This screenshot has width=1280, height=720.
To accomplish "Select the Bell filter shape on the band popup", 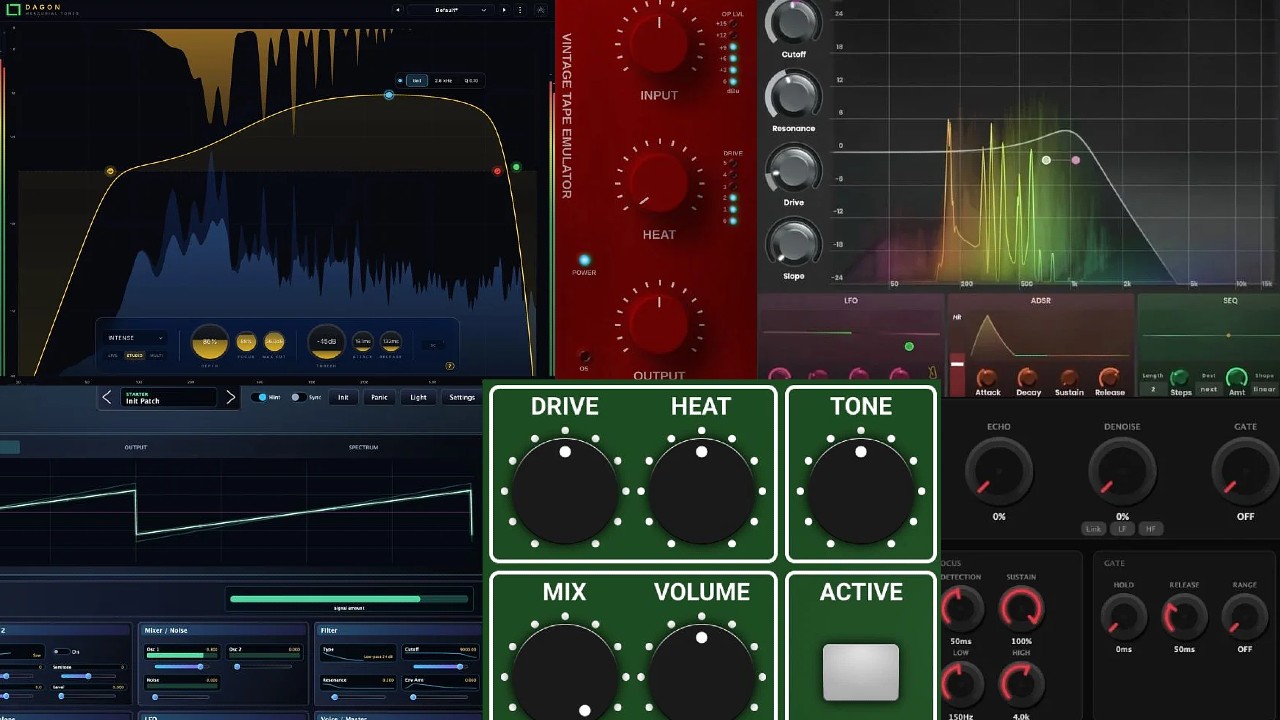I will [x=417, y=80].
